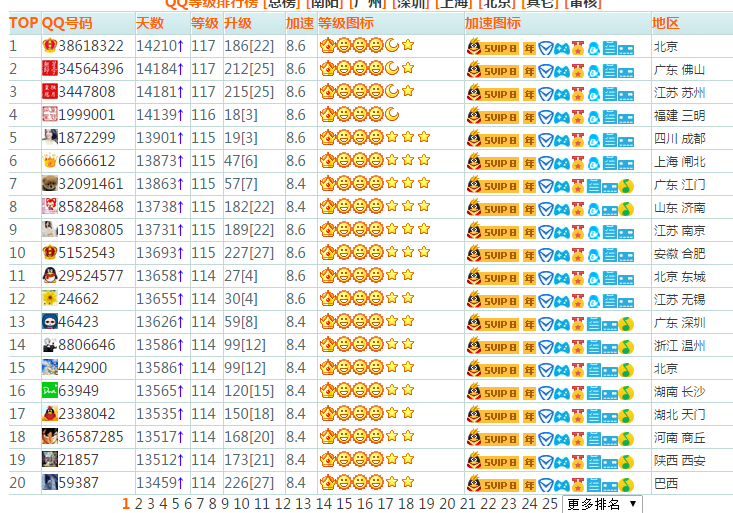Click the blue face avatar beside 46423
This screenshot has width=733, height=513.
(x=49, y=322)
